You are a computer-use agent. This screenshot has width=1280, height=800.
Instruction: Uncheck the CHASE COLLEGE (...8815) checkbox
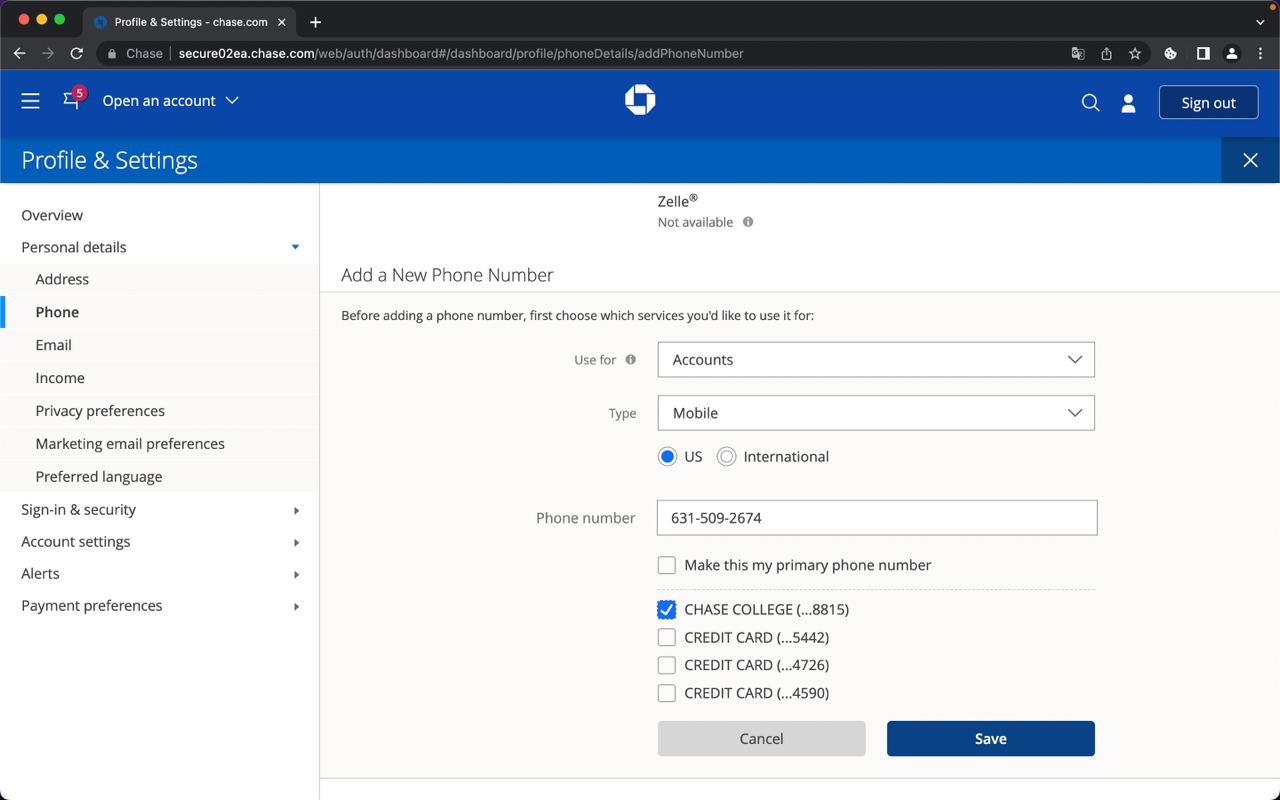[x=667, y=610]
